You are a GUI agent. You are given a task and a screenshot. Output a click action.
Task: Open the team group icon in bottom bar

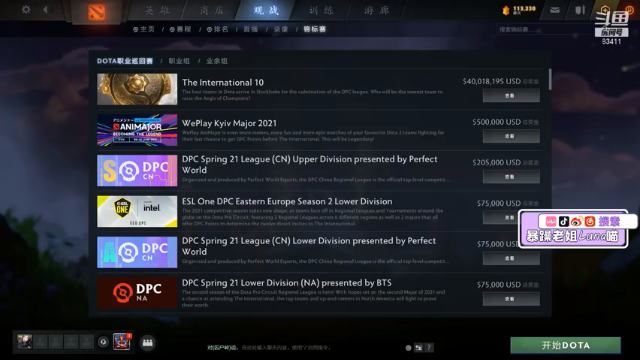coord(148,343)
